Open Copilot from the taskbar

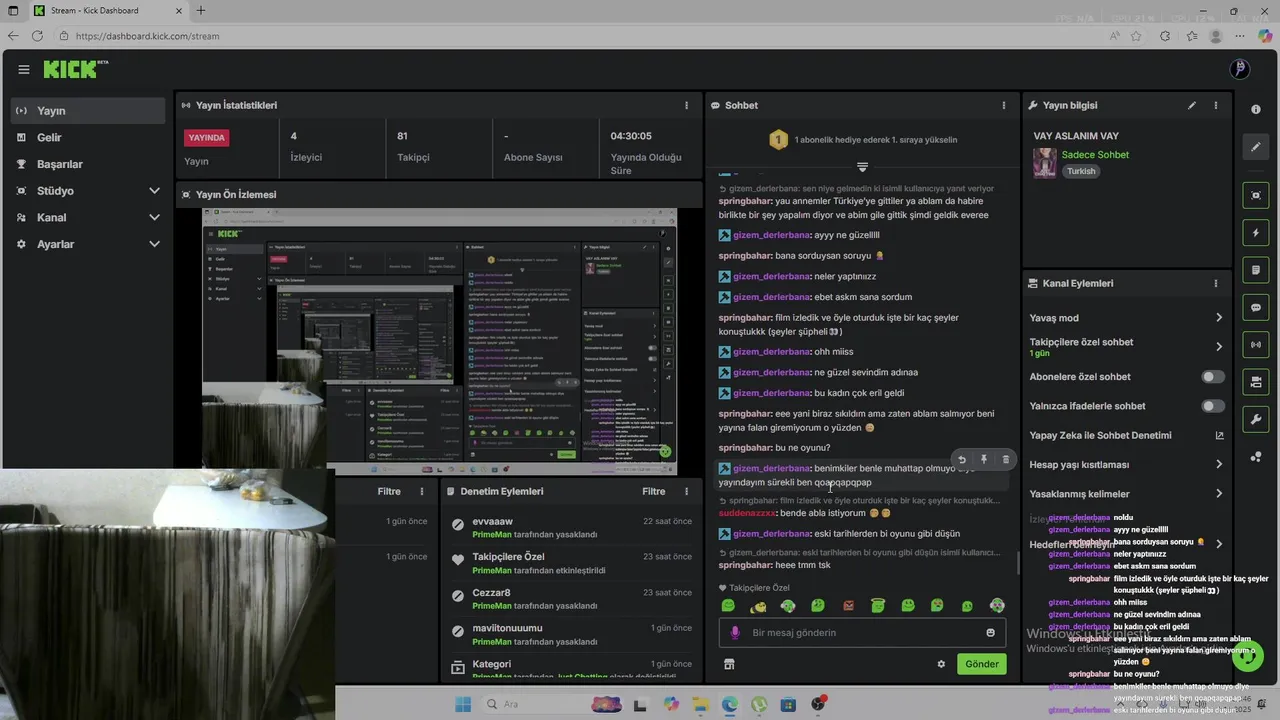(671, 704)
